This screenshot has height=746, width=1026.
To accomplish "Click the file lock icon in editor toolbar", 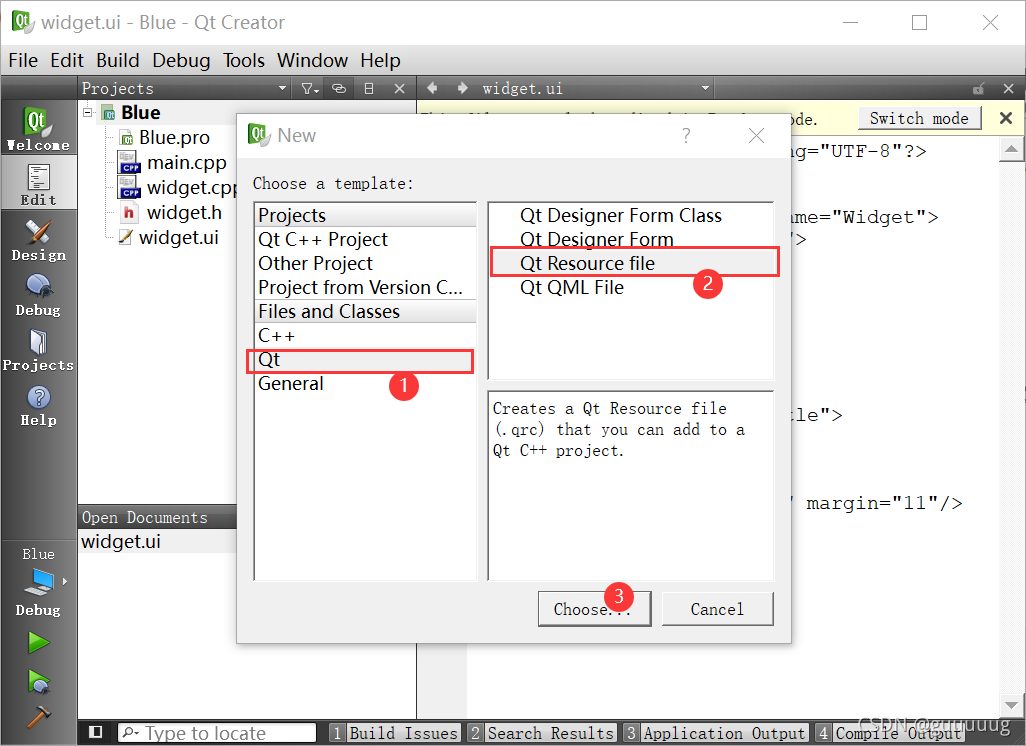I will pos(978,88).
